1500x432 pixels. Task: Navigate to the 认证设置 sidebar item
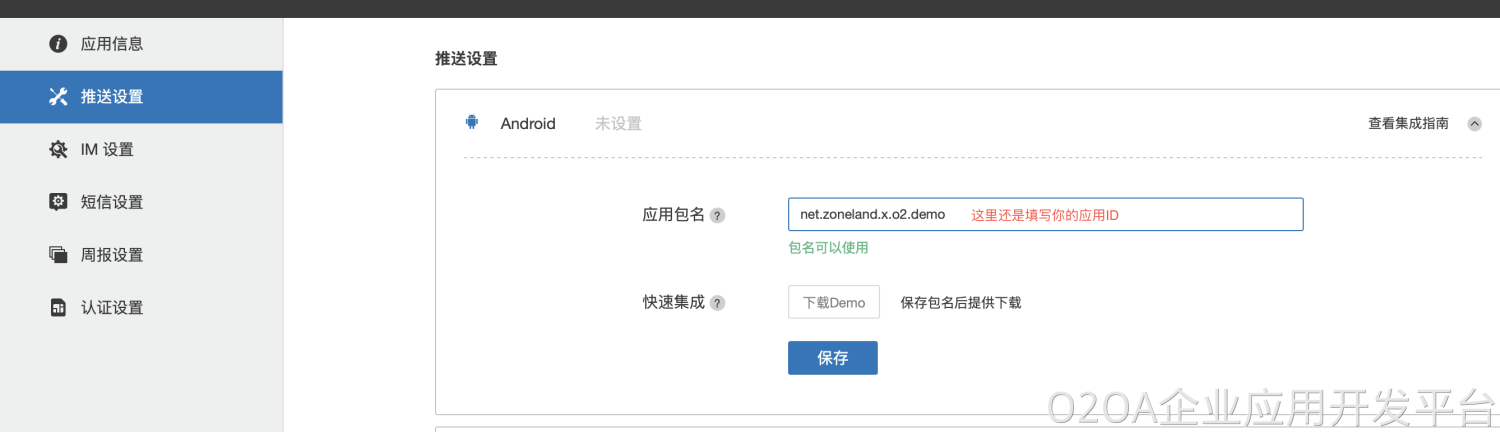[x=112, y=308]
